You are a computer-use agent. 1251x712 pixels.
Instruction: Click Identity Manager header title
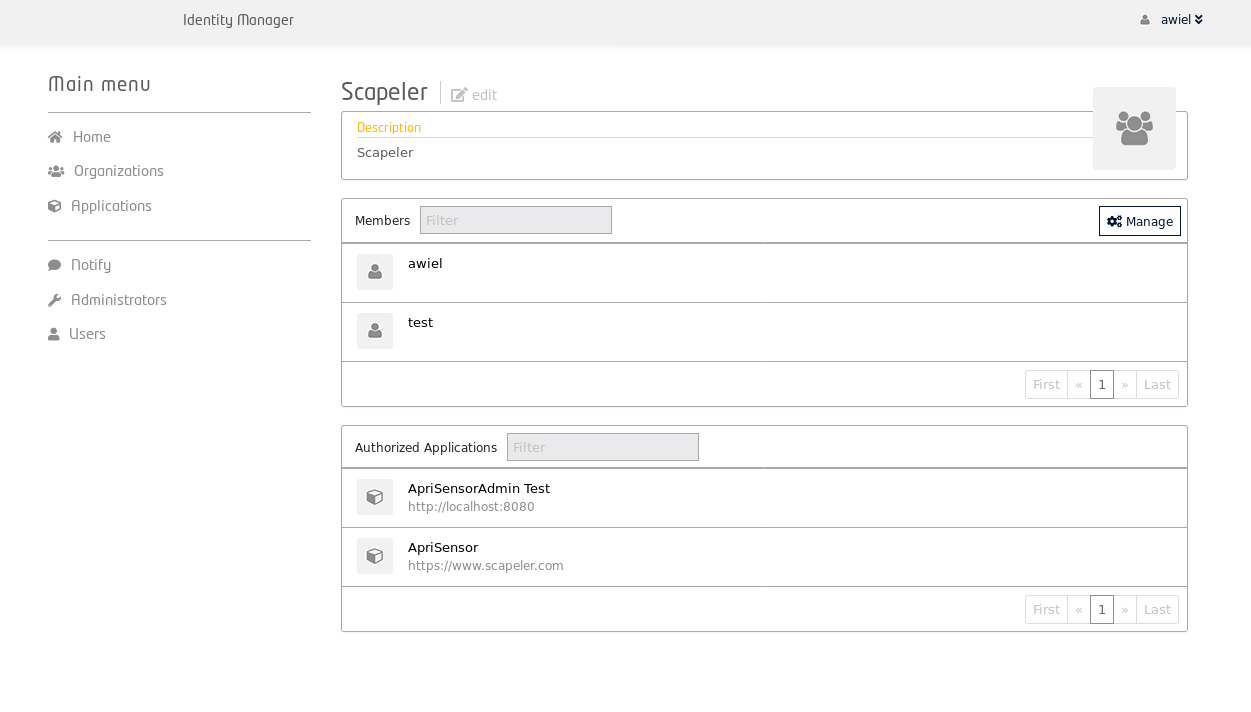coord(238,20)
